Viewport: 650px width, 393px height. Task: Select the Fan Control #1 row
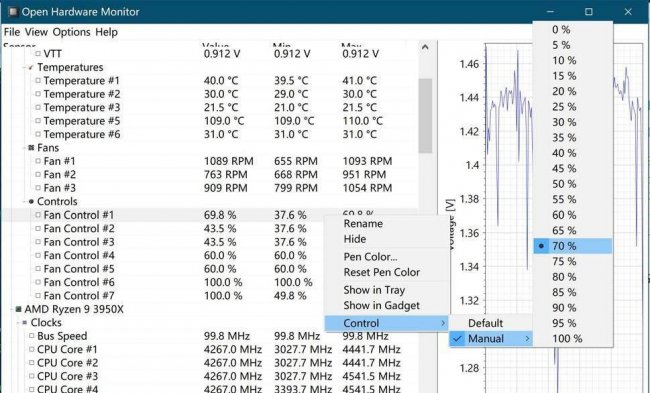[x=209, y=215]
